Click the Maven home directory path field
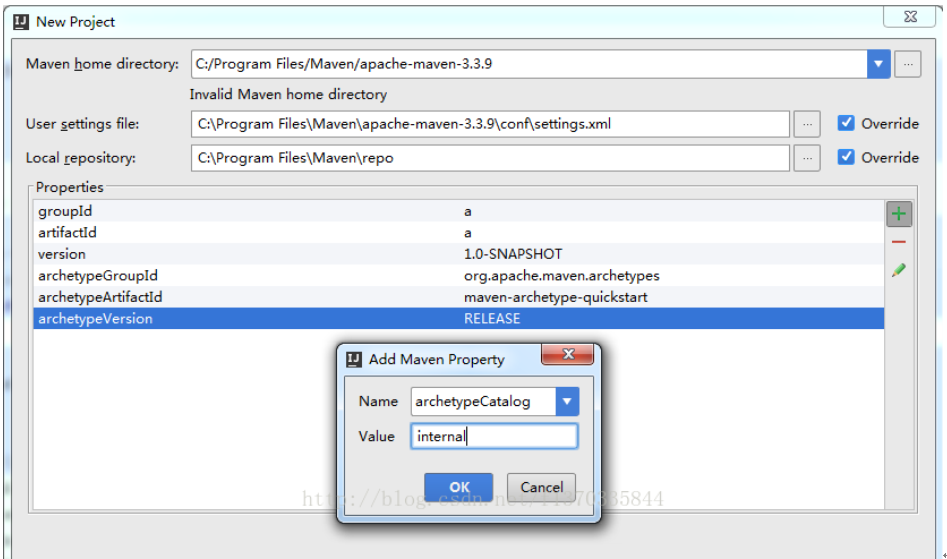Image resolution: width=947 pixels, height=559 pixels. click(x=529, y=64)
